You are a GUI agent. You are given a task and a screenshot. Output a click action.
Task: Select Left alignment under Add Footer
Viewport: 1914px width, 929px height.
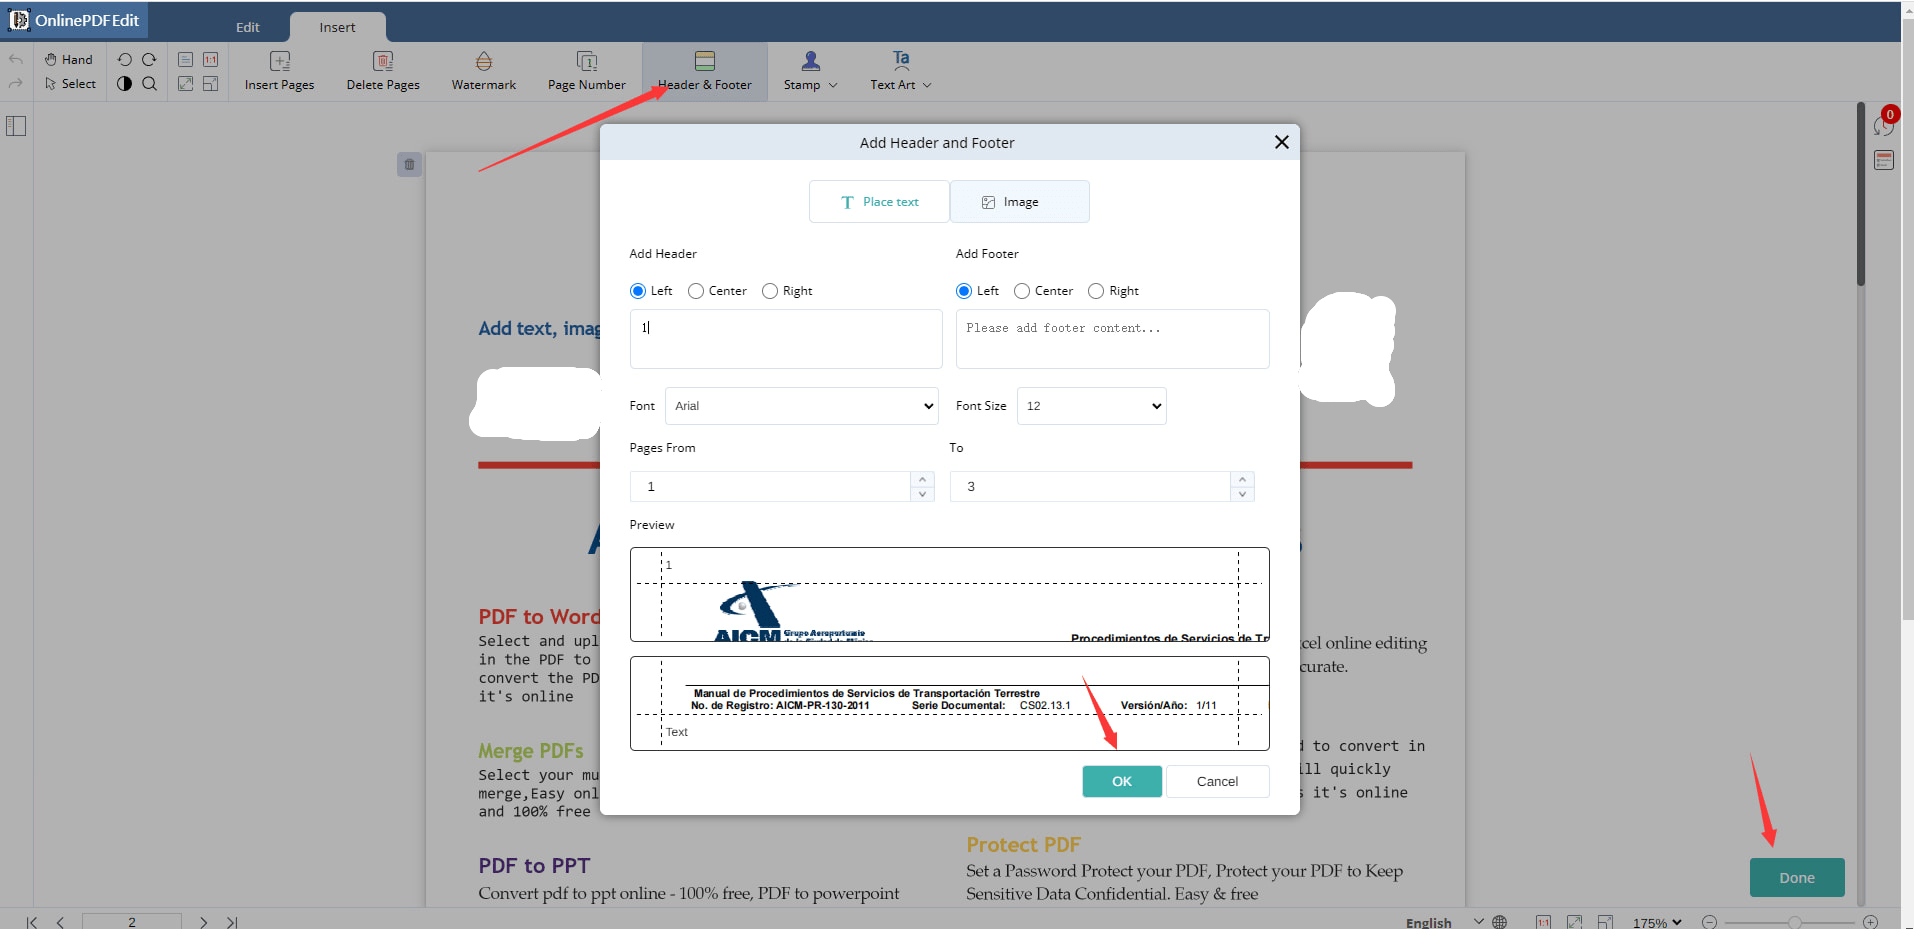[x=962, y=290]
